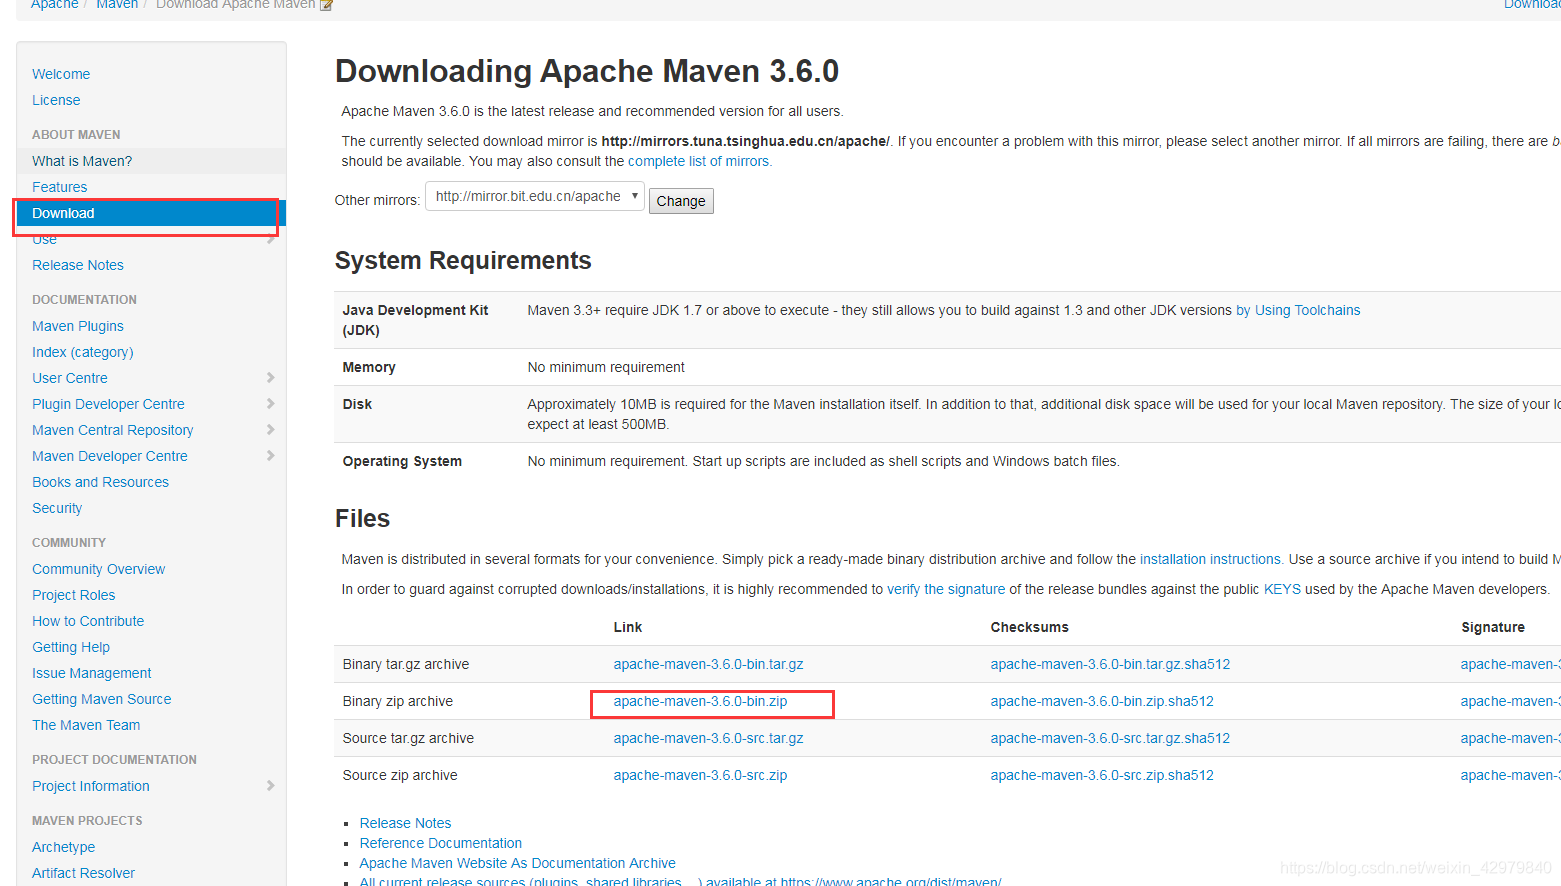Open verify the signature link
This screenshot has height=886, width=1561.
coord(946,589)
